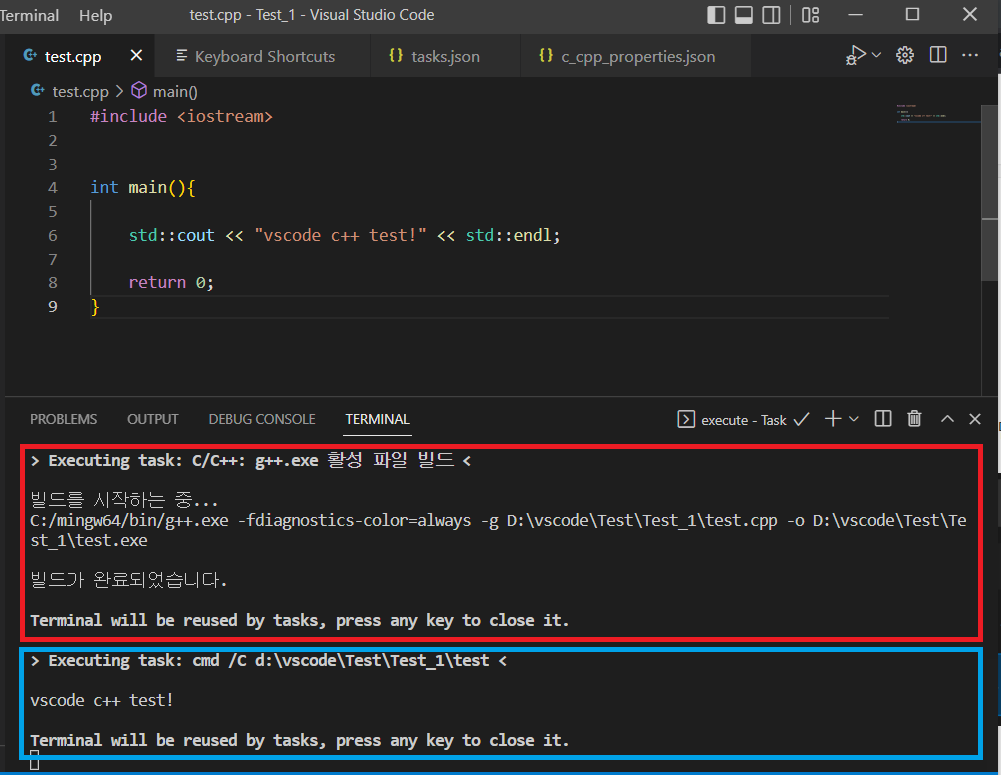Click the #include <iostream> line
This screenshot has width=1001, height=775.
181,116
